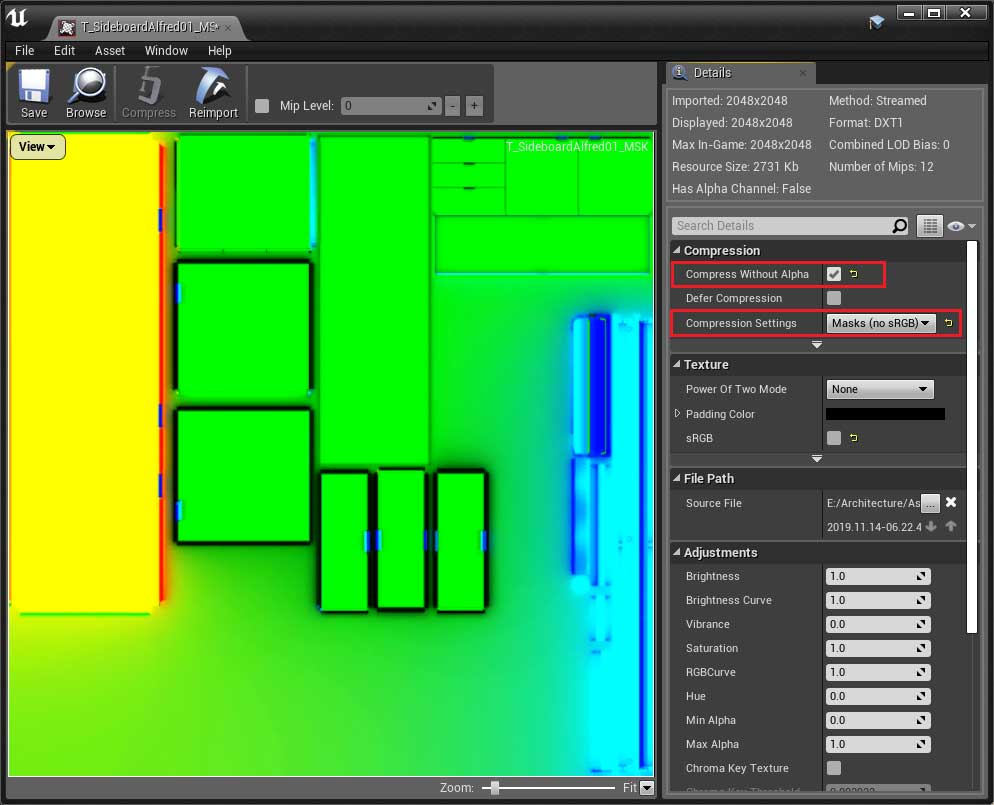Show advanced Compression properties
994x805 pixels.
click(x=817, y=345)
